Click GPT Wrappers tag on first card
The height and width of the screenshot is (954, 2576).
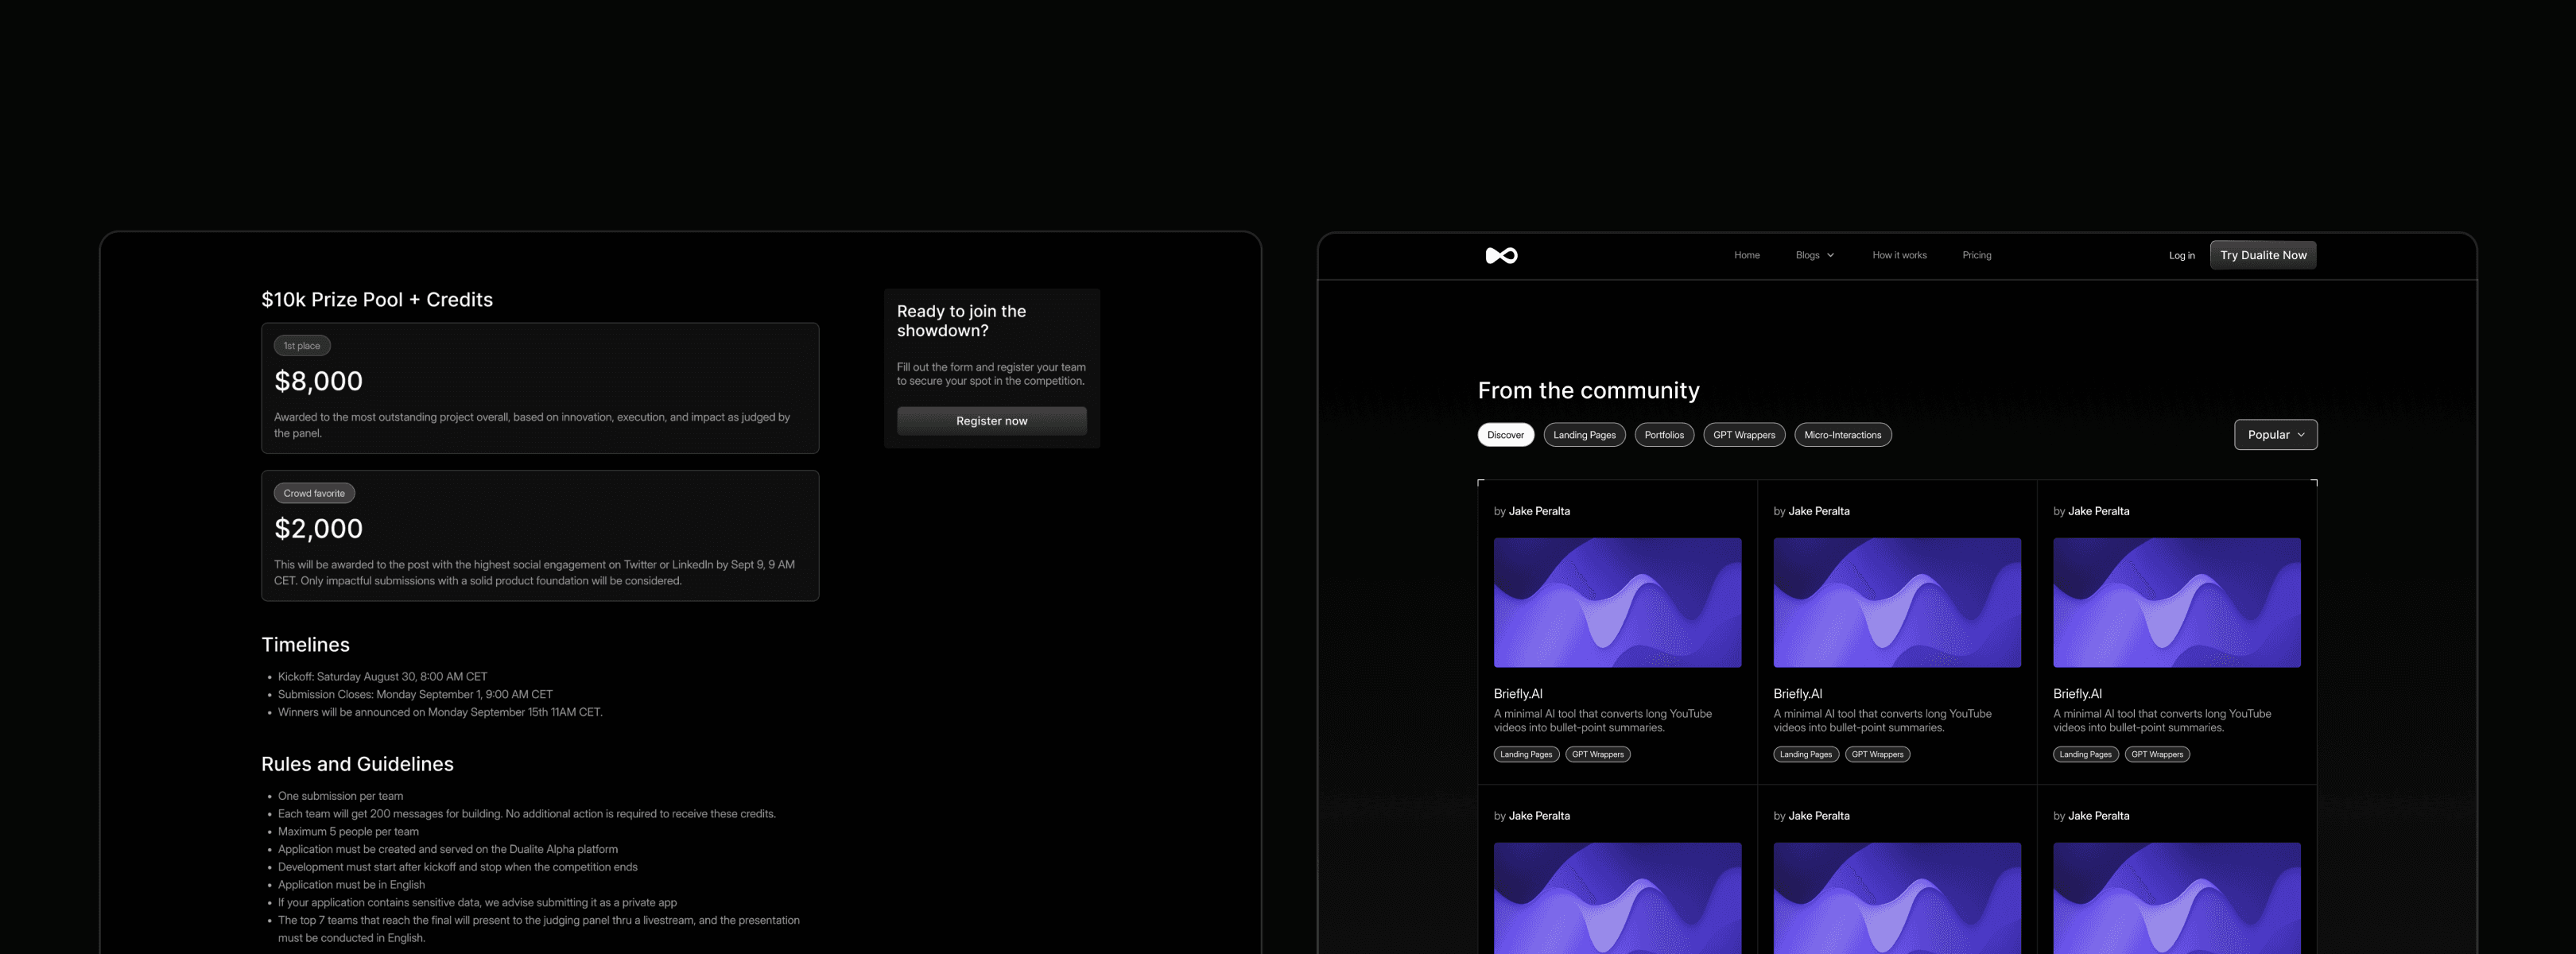(1597, 755)
